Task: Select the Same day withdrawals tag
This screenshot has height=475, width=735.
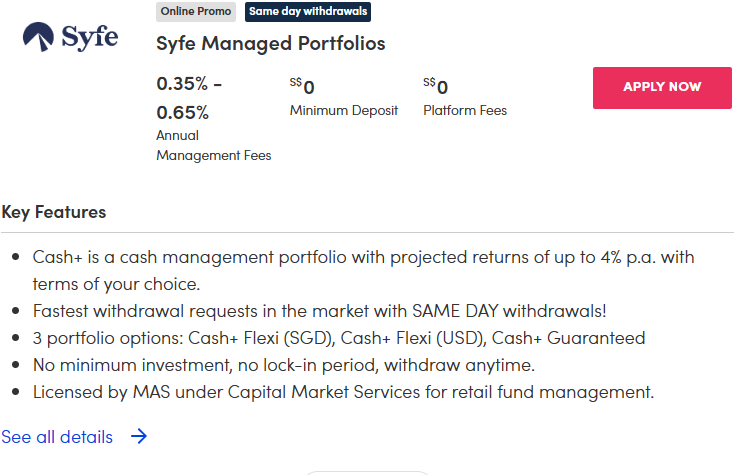Action: coord(308,12)
